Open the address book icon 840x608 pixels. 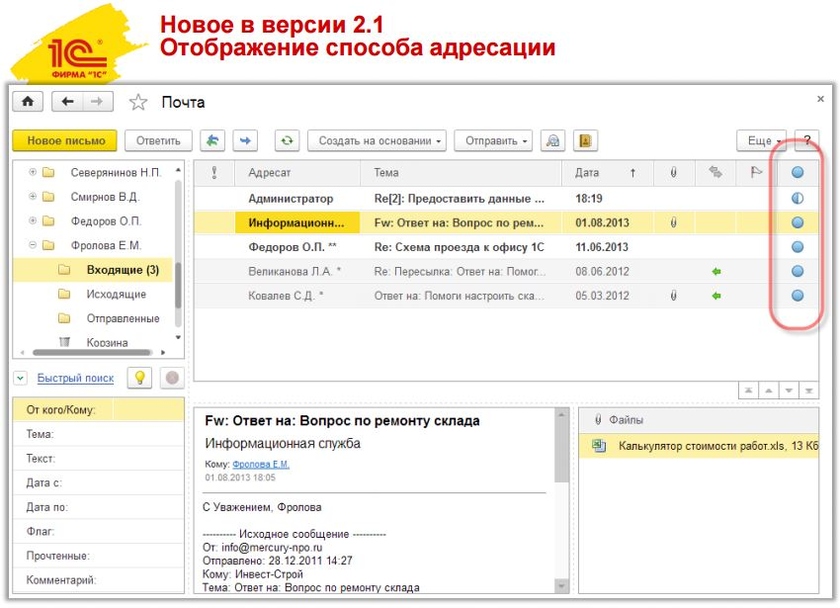pos(586,141)
